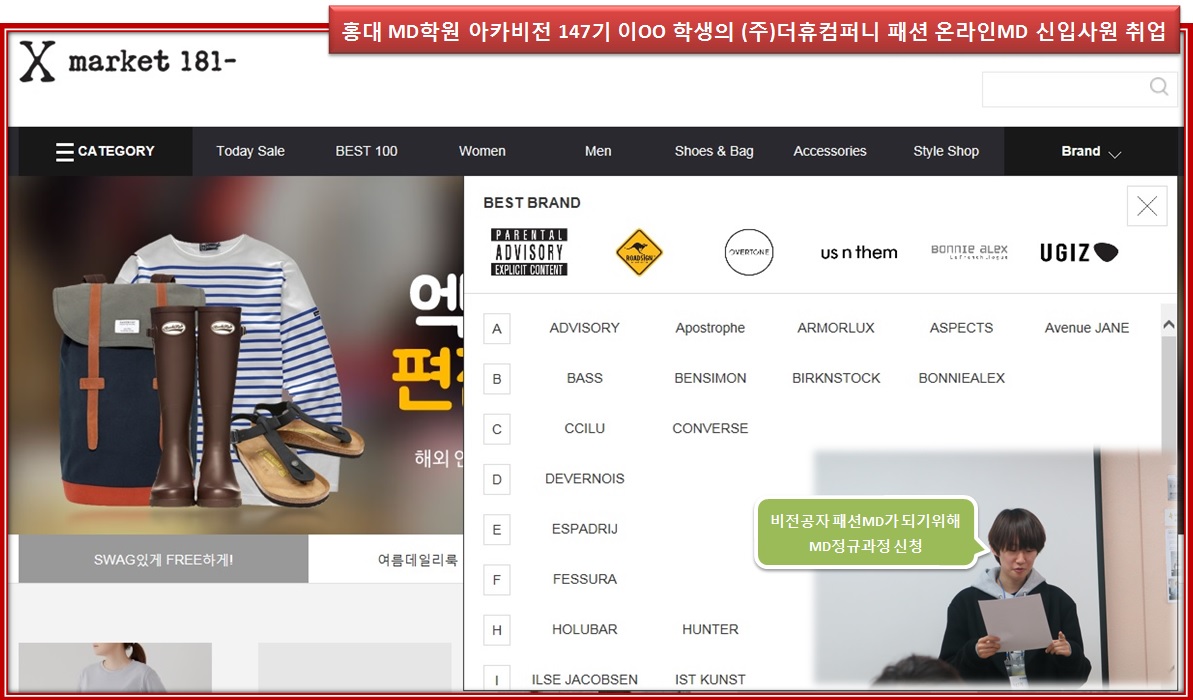Open the us n them brand logo
The height and width of the screenshot is (700, 1193).
(859, 253)
